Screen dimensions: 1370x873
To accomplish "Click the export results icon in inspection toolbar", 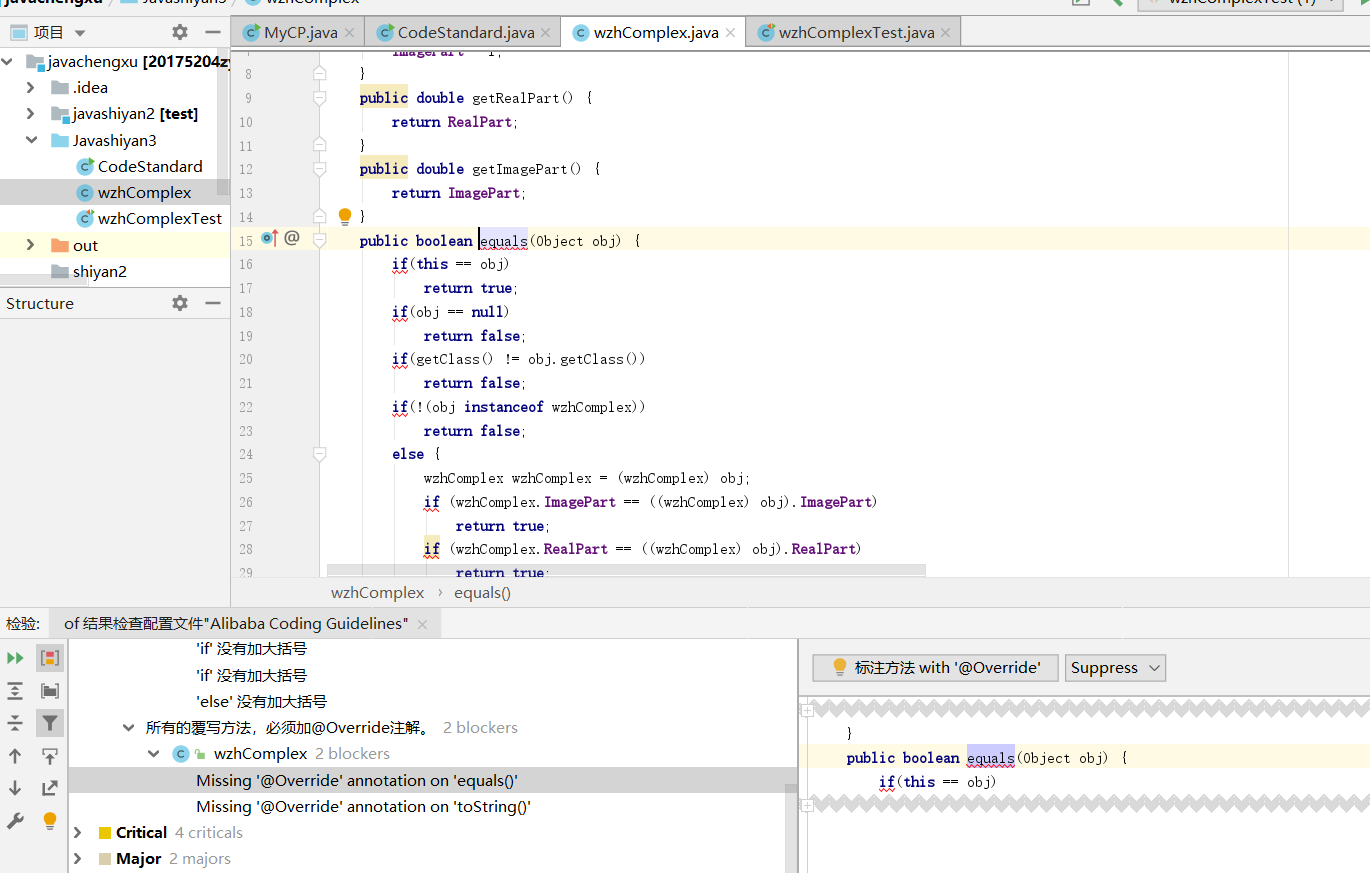I will (x=50, y=788).
